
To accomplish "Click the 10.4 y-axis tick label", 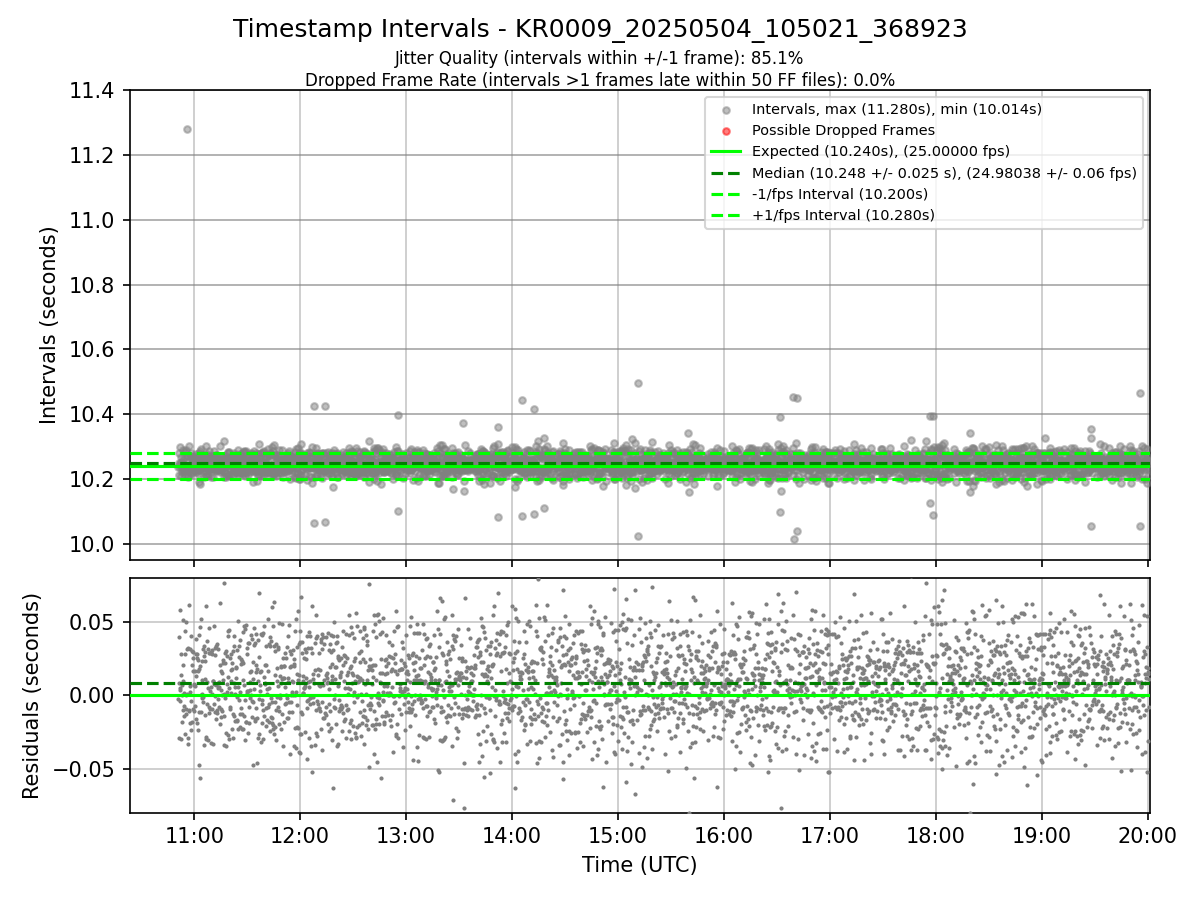I will pos(94,415).
